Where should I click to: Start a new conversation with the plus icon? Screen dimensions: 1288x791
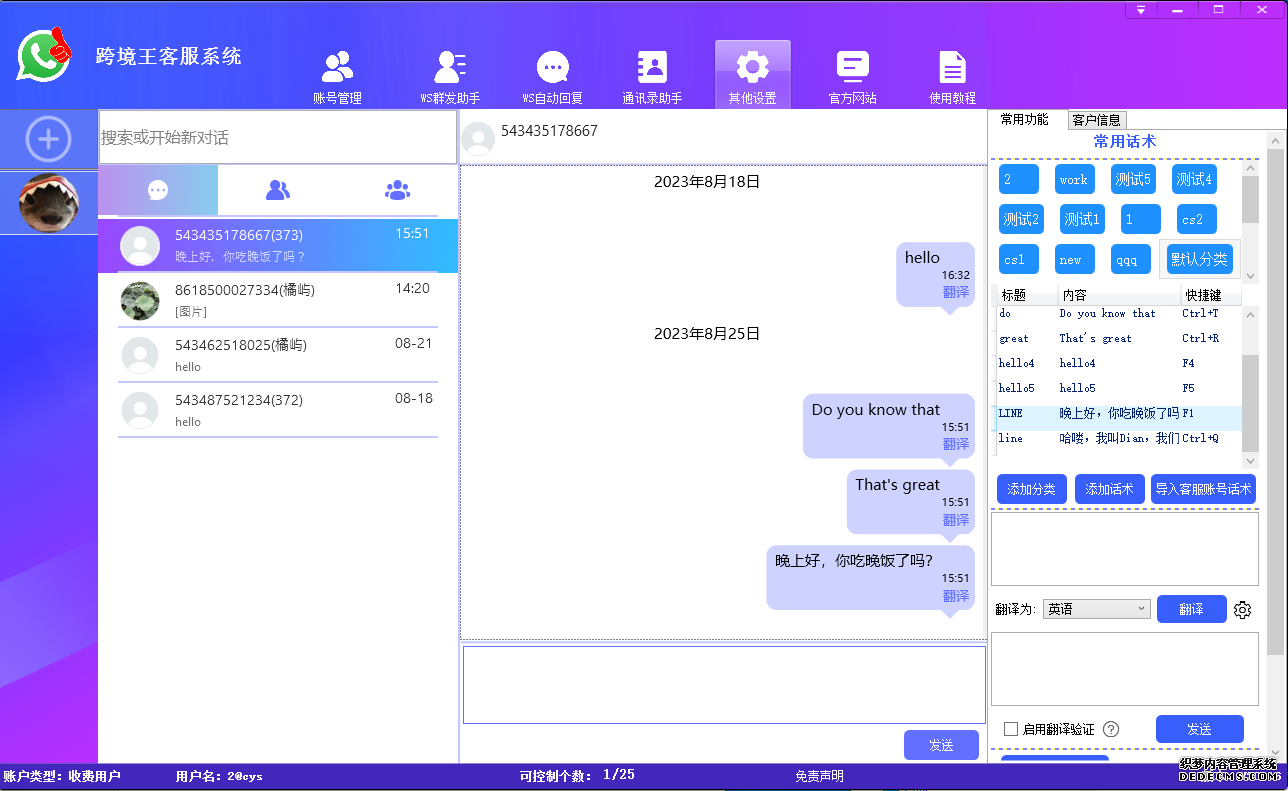[48, 139]
